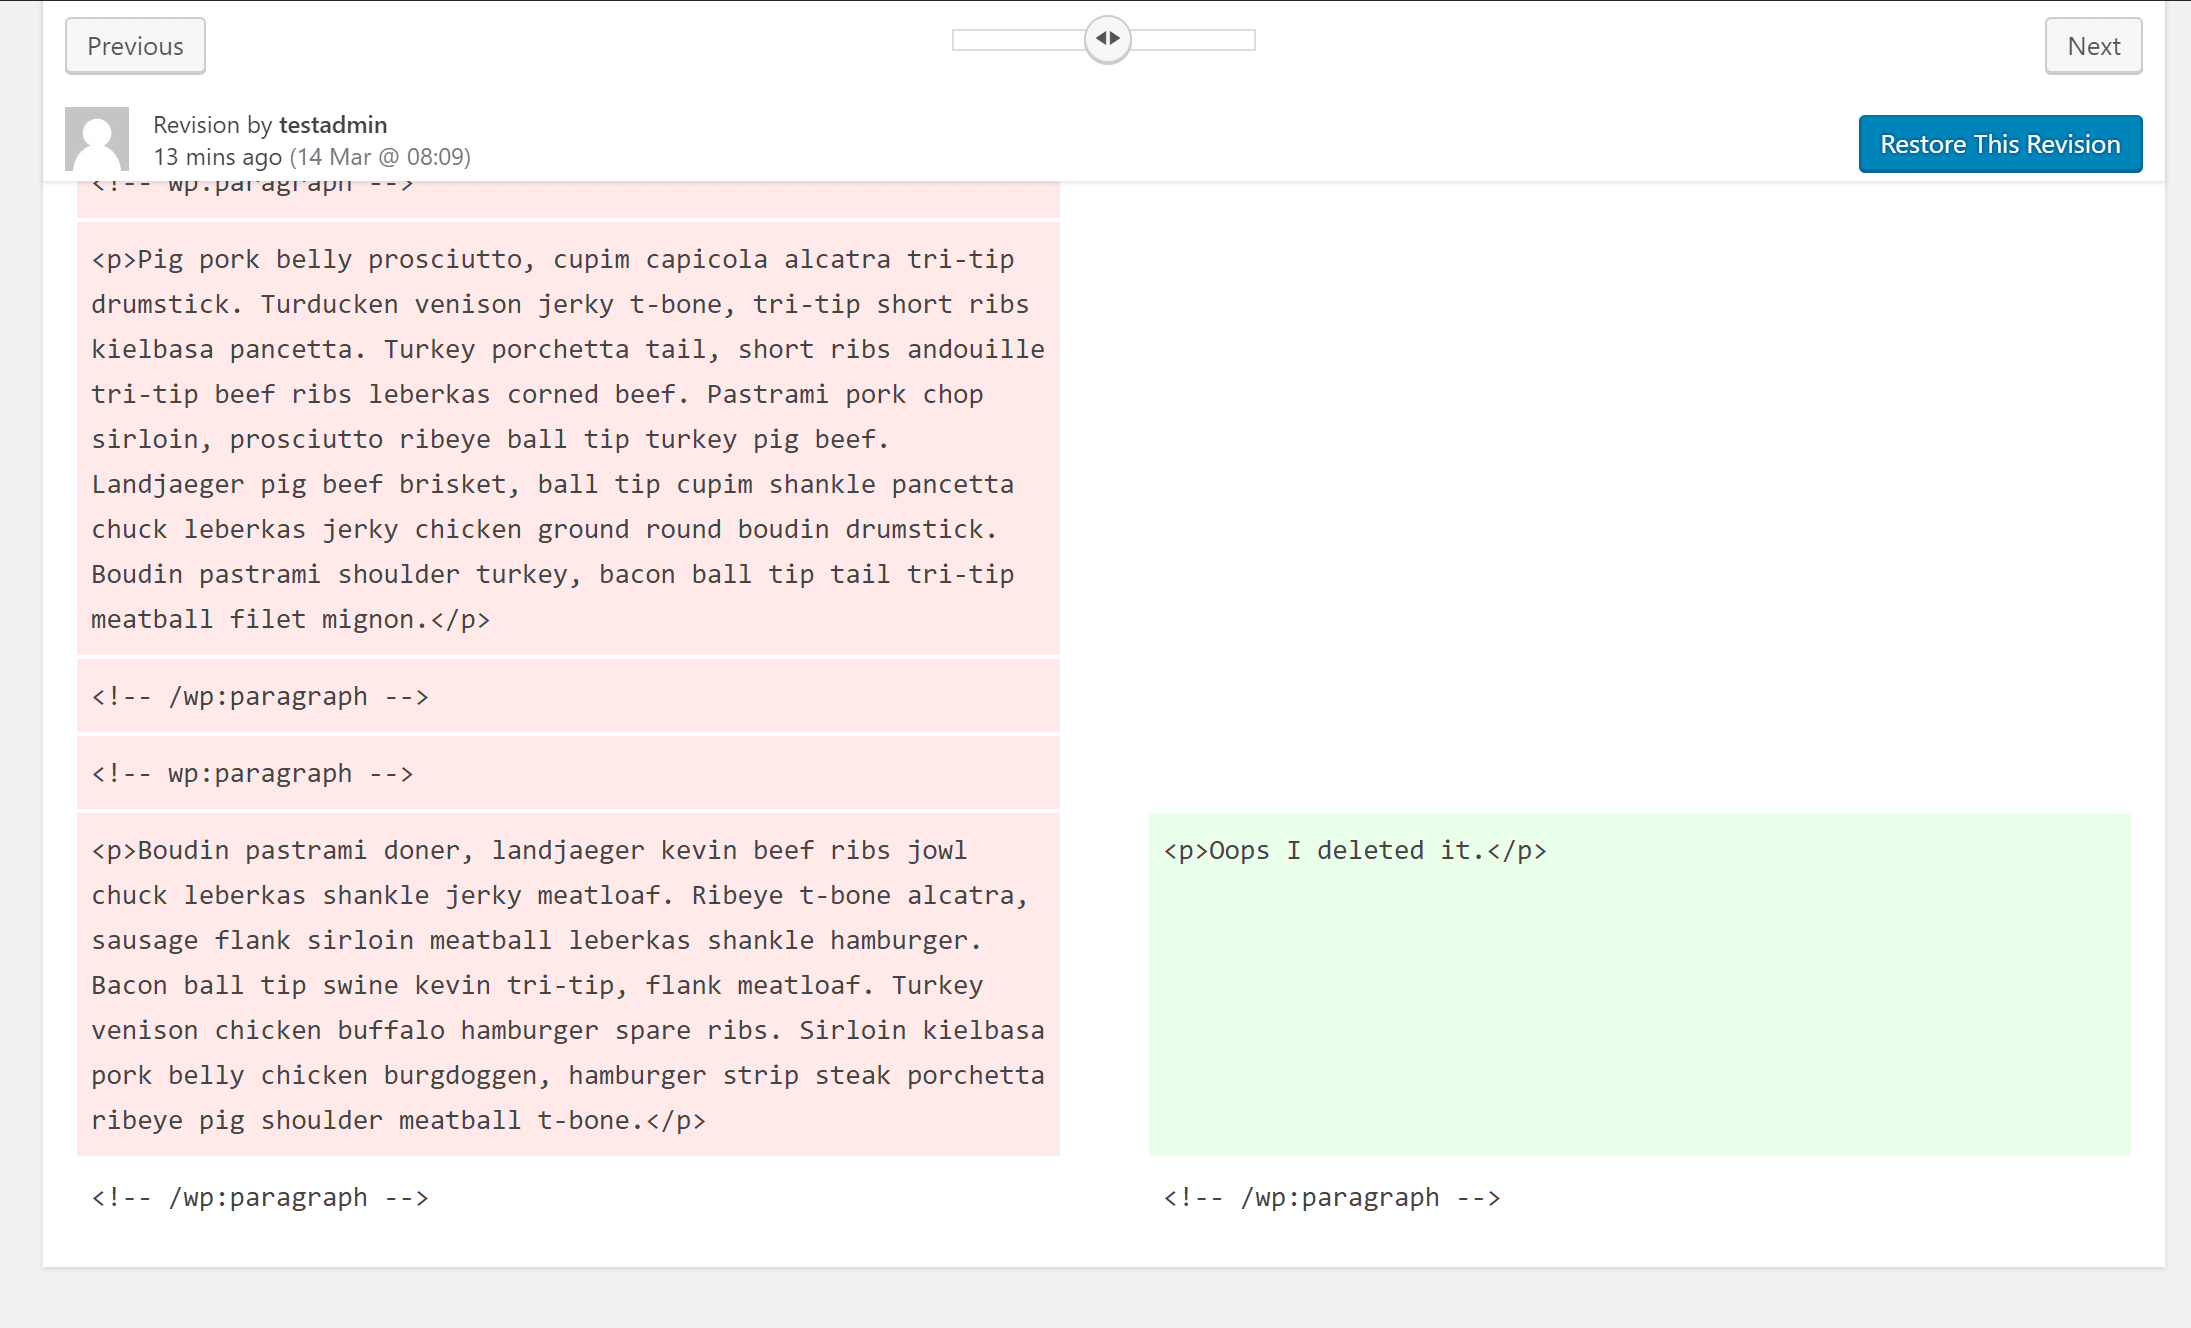
Task: Expand the previous revision comparison view
Action: [x=135, y=44]
